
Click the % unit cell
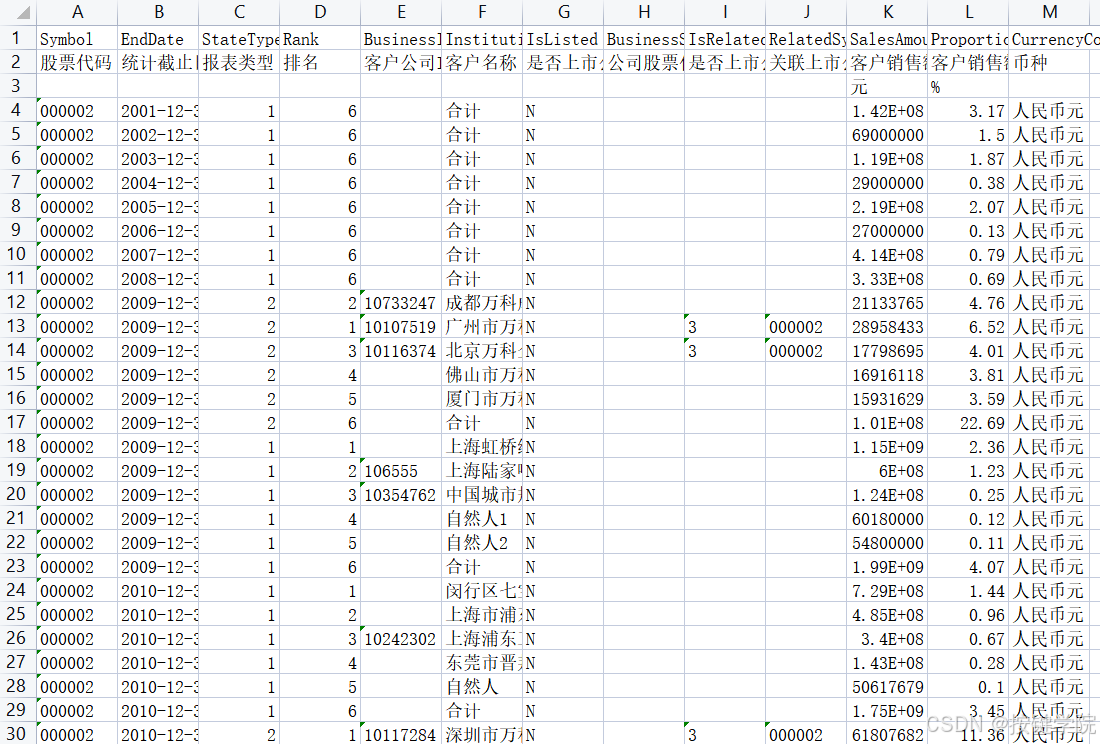968,86
